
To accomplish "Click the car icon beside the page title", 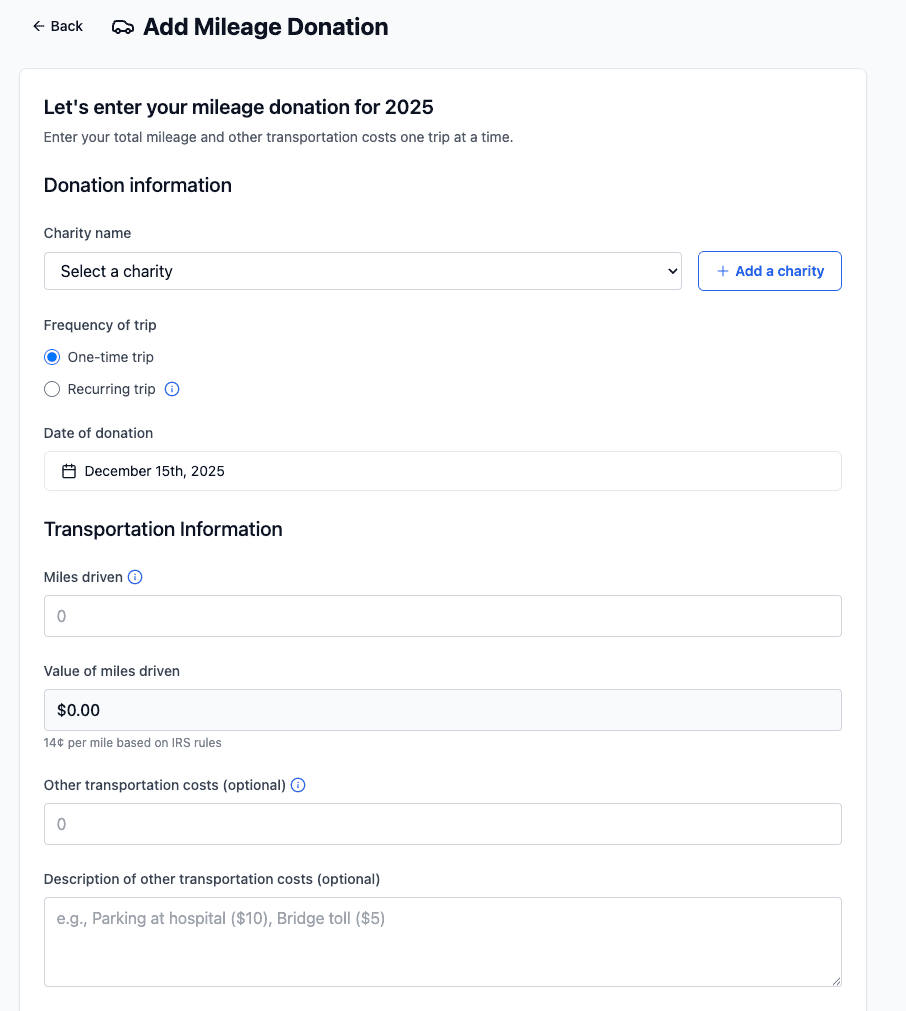I will click(x=123, y=27).
